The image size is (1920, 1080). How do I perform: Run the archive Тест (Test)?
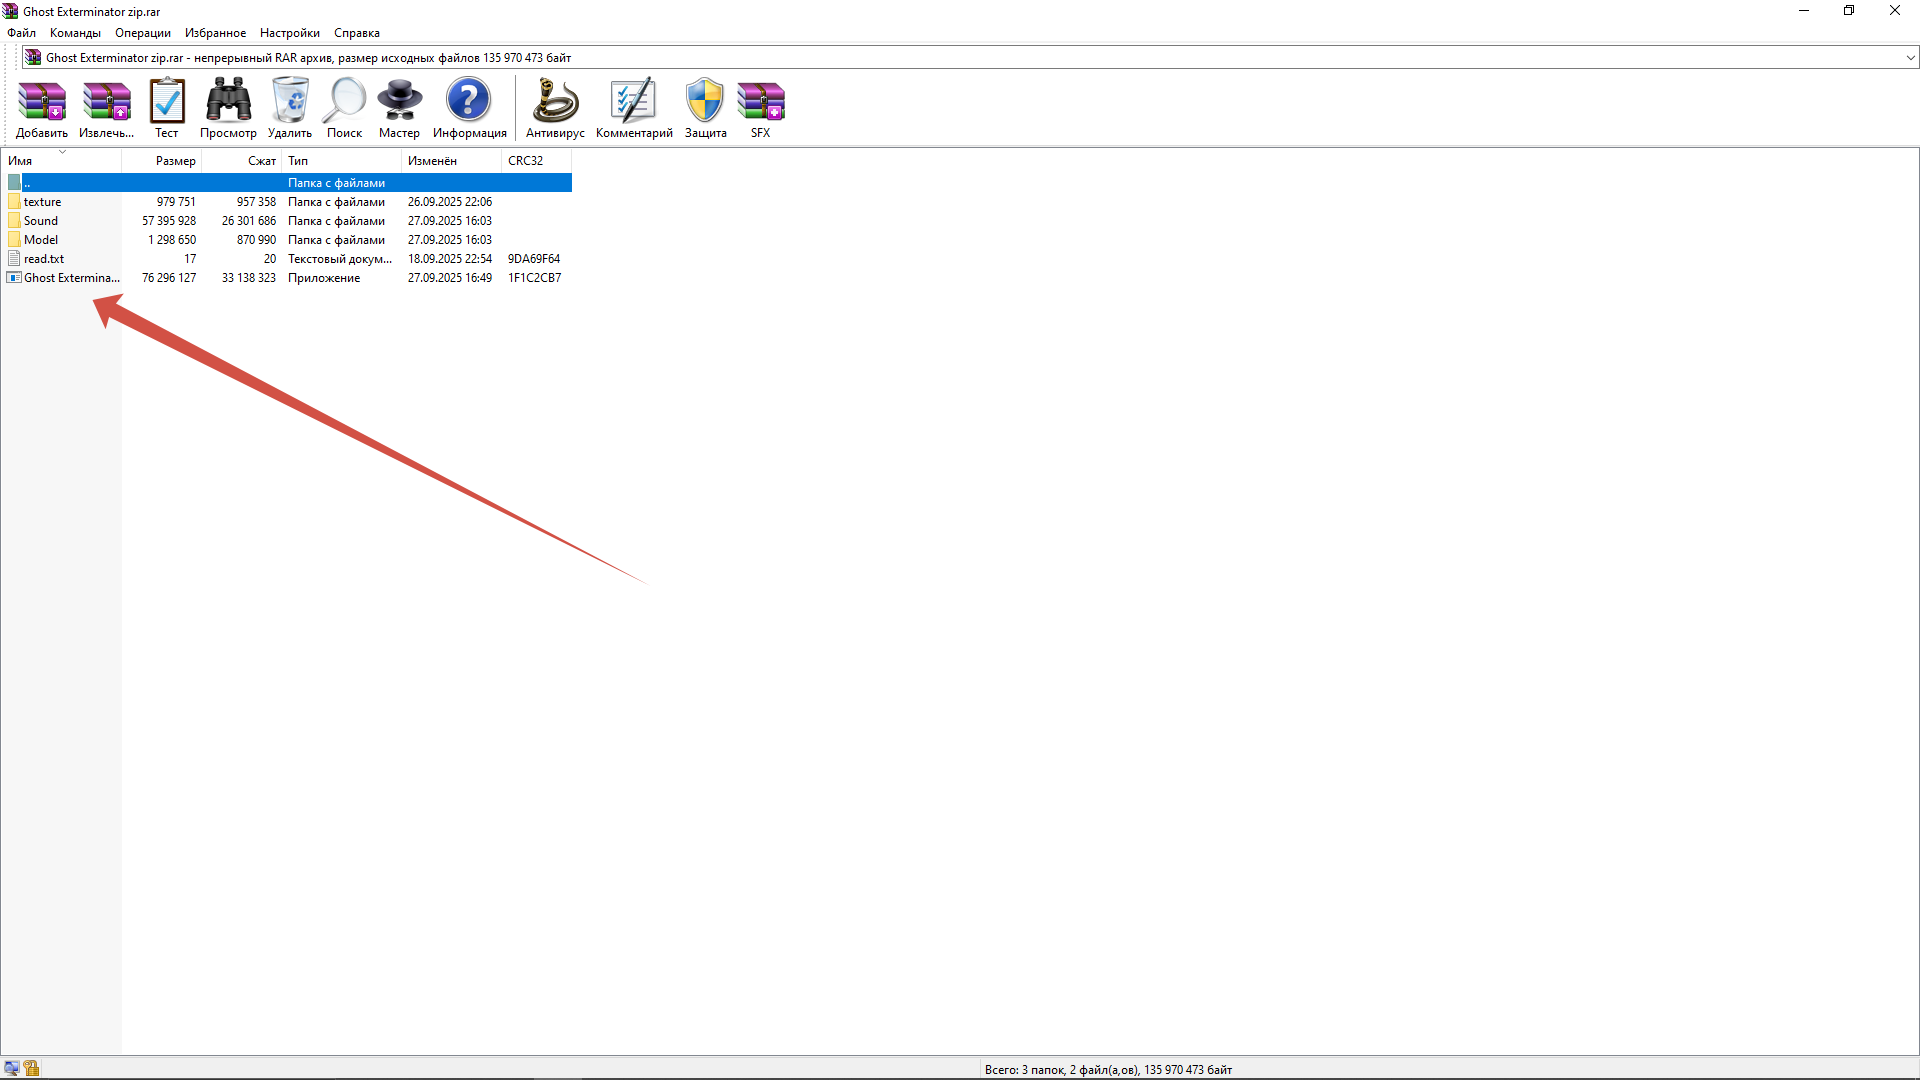tap(167, 108)
